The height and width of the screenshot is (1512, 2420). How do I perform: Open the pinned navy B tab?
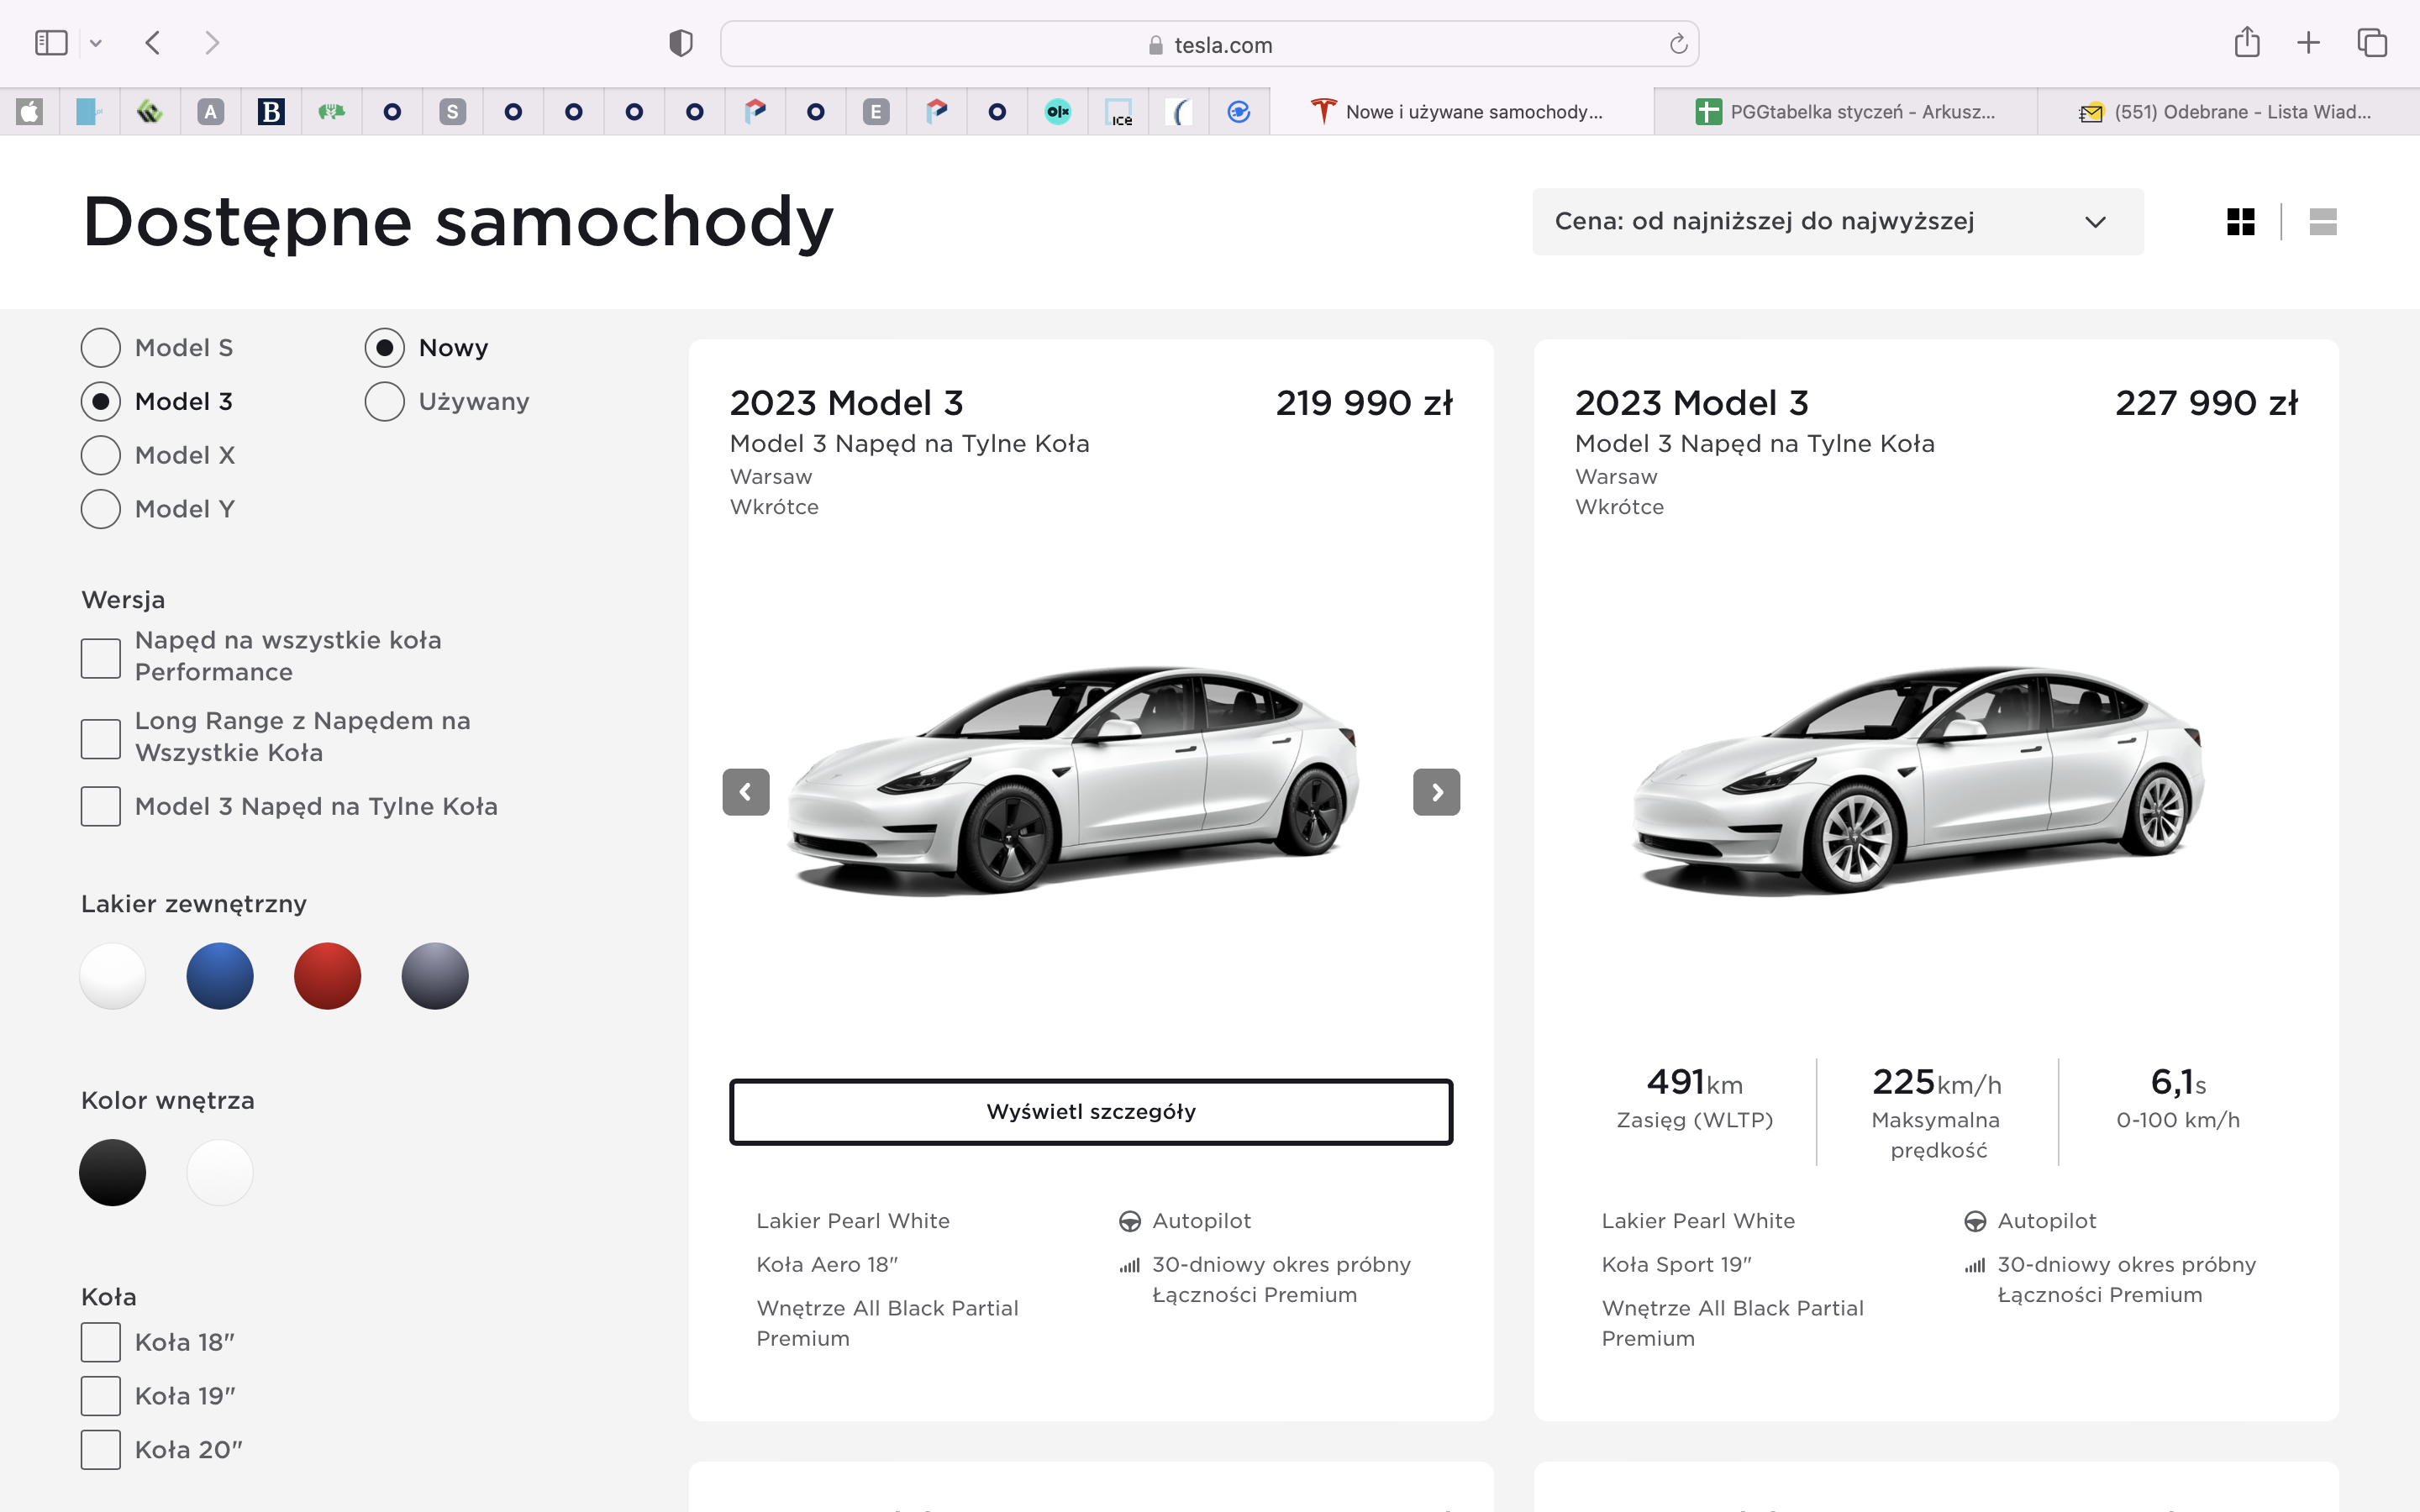pyautogui.click(x=271, y=111)
